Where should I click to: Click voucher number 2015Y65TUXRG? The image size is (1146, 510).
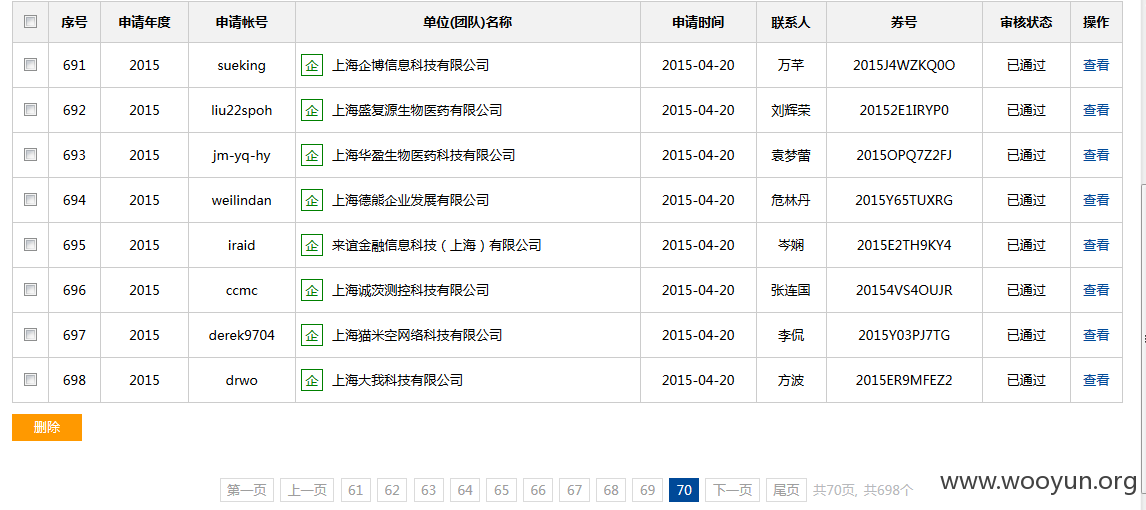point(904,200)
